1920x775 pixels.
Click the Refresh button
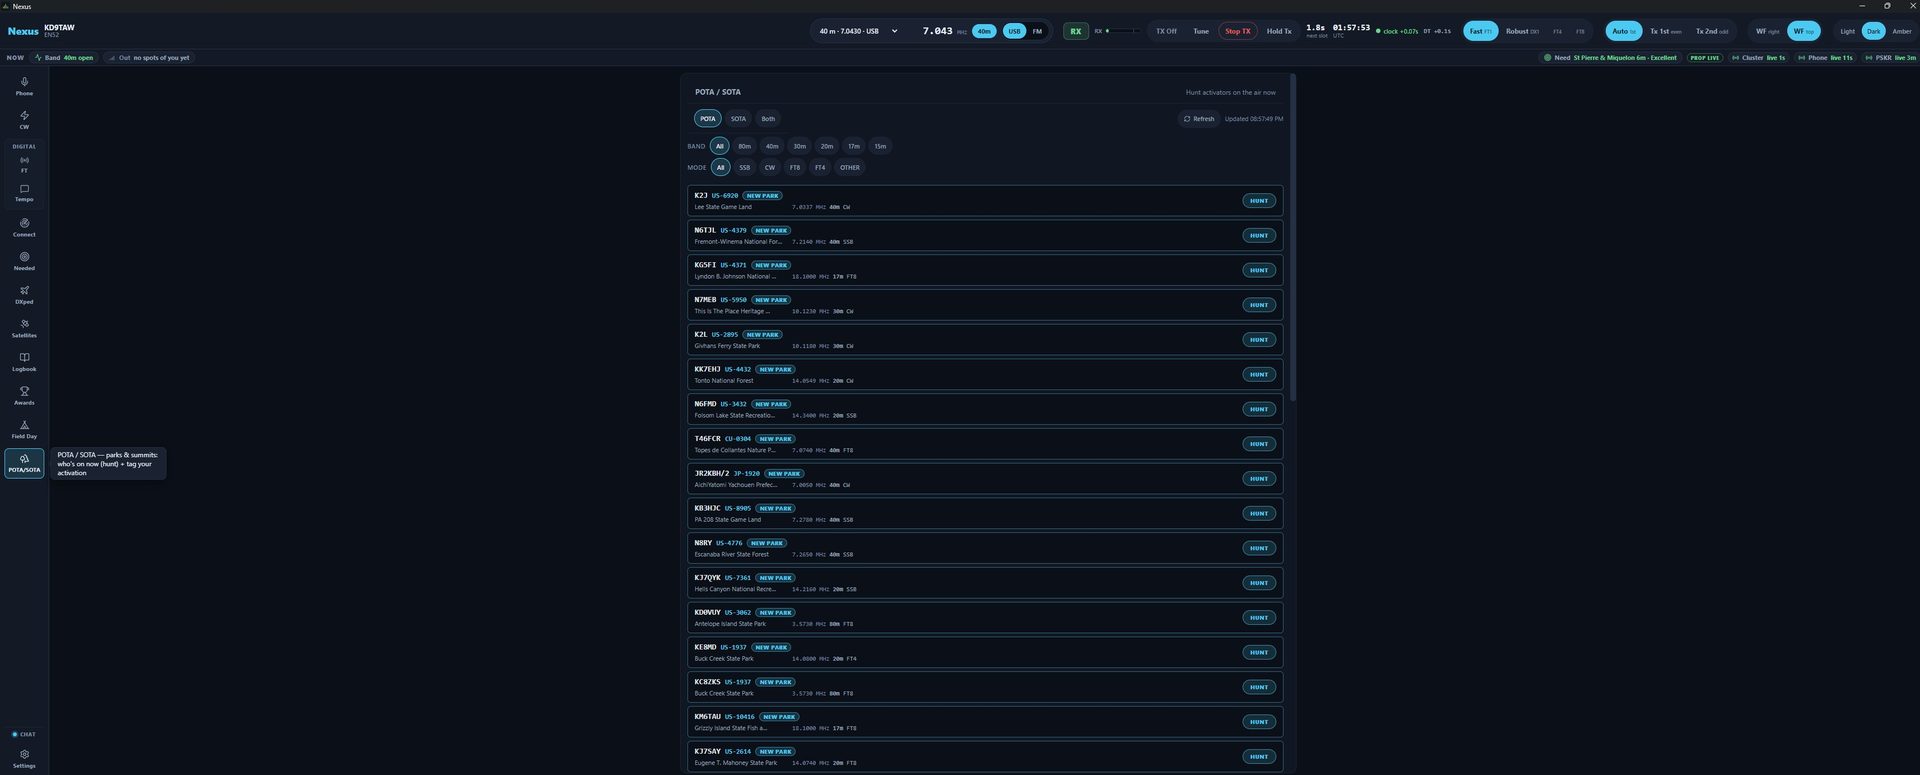[x=1199, y=119]
